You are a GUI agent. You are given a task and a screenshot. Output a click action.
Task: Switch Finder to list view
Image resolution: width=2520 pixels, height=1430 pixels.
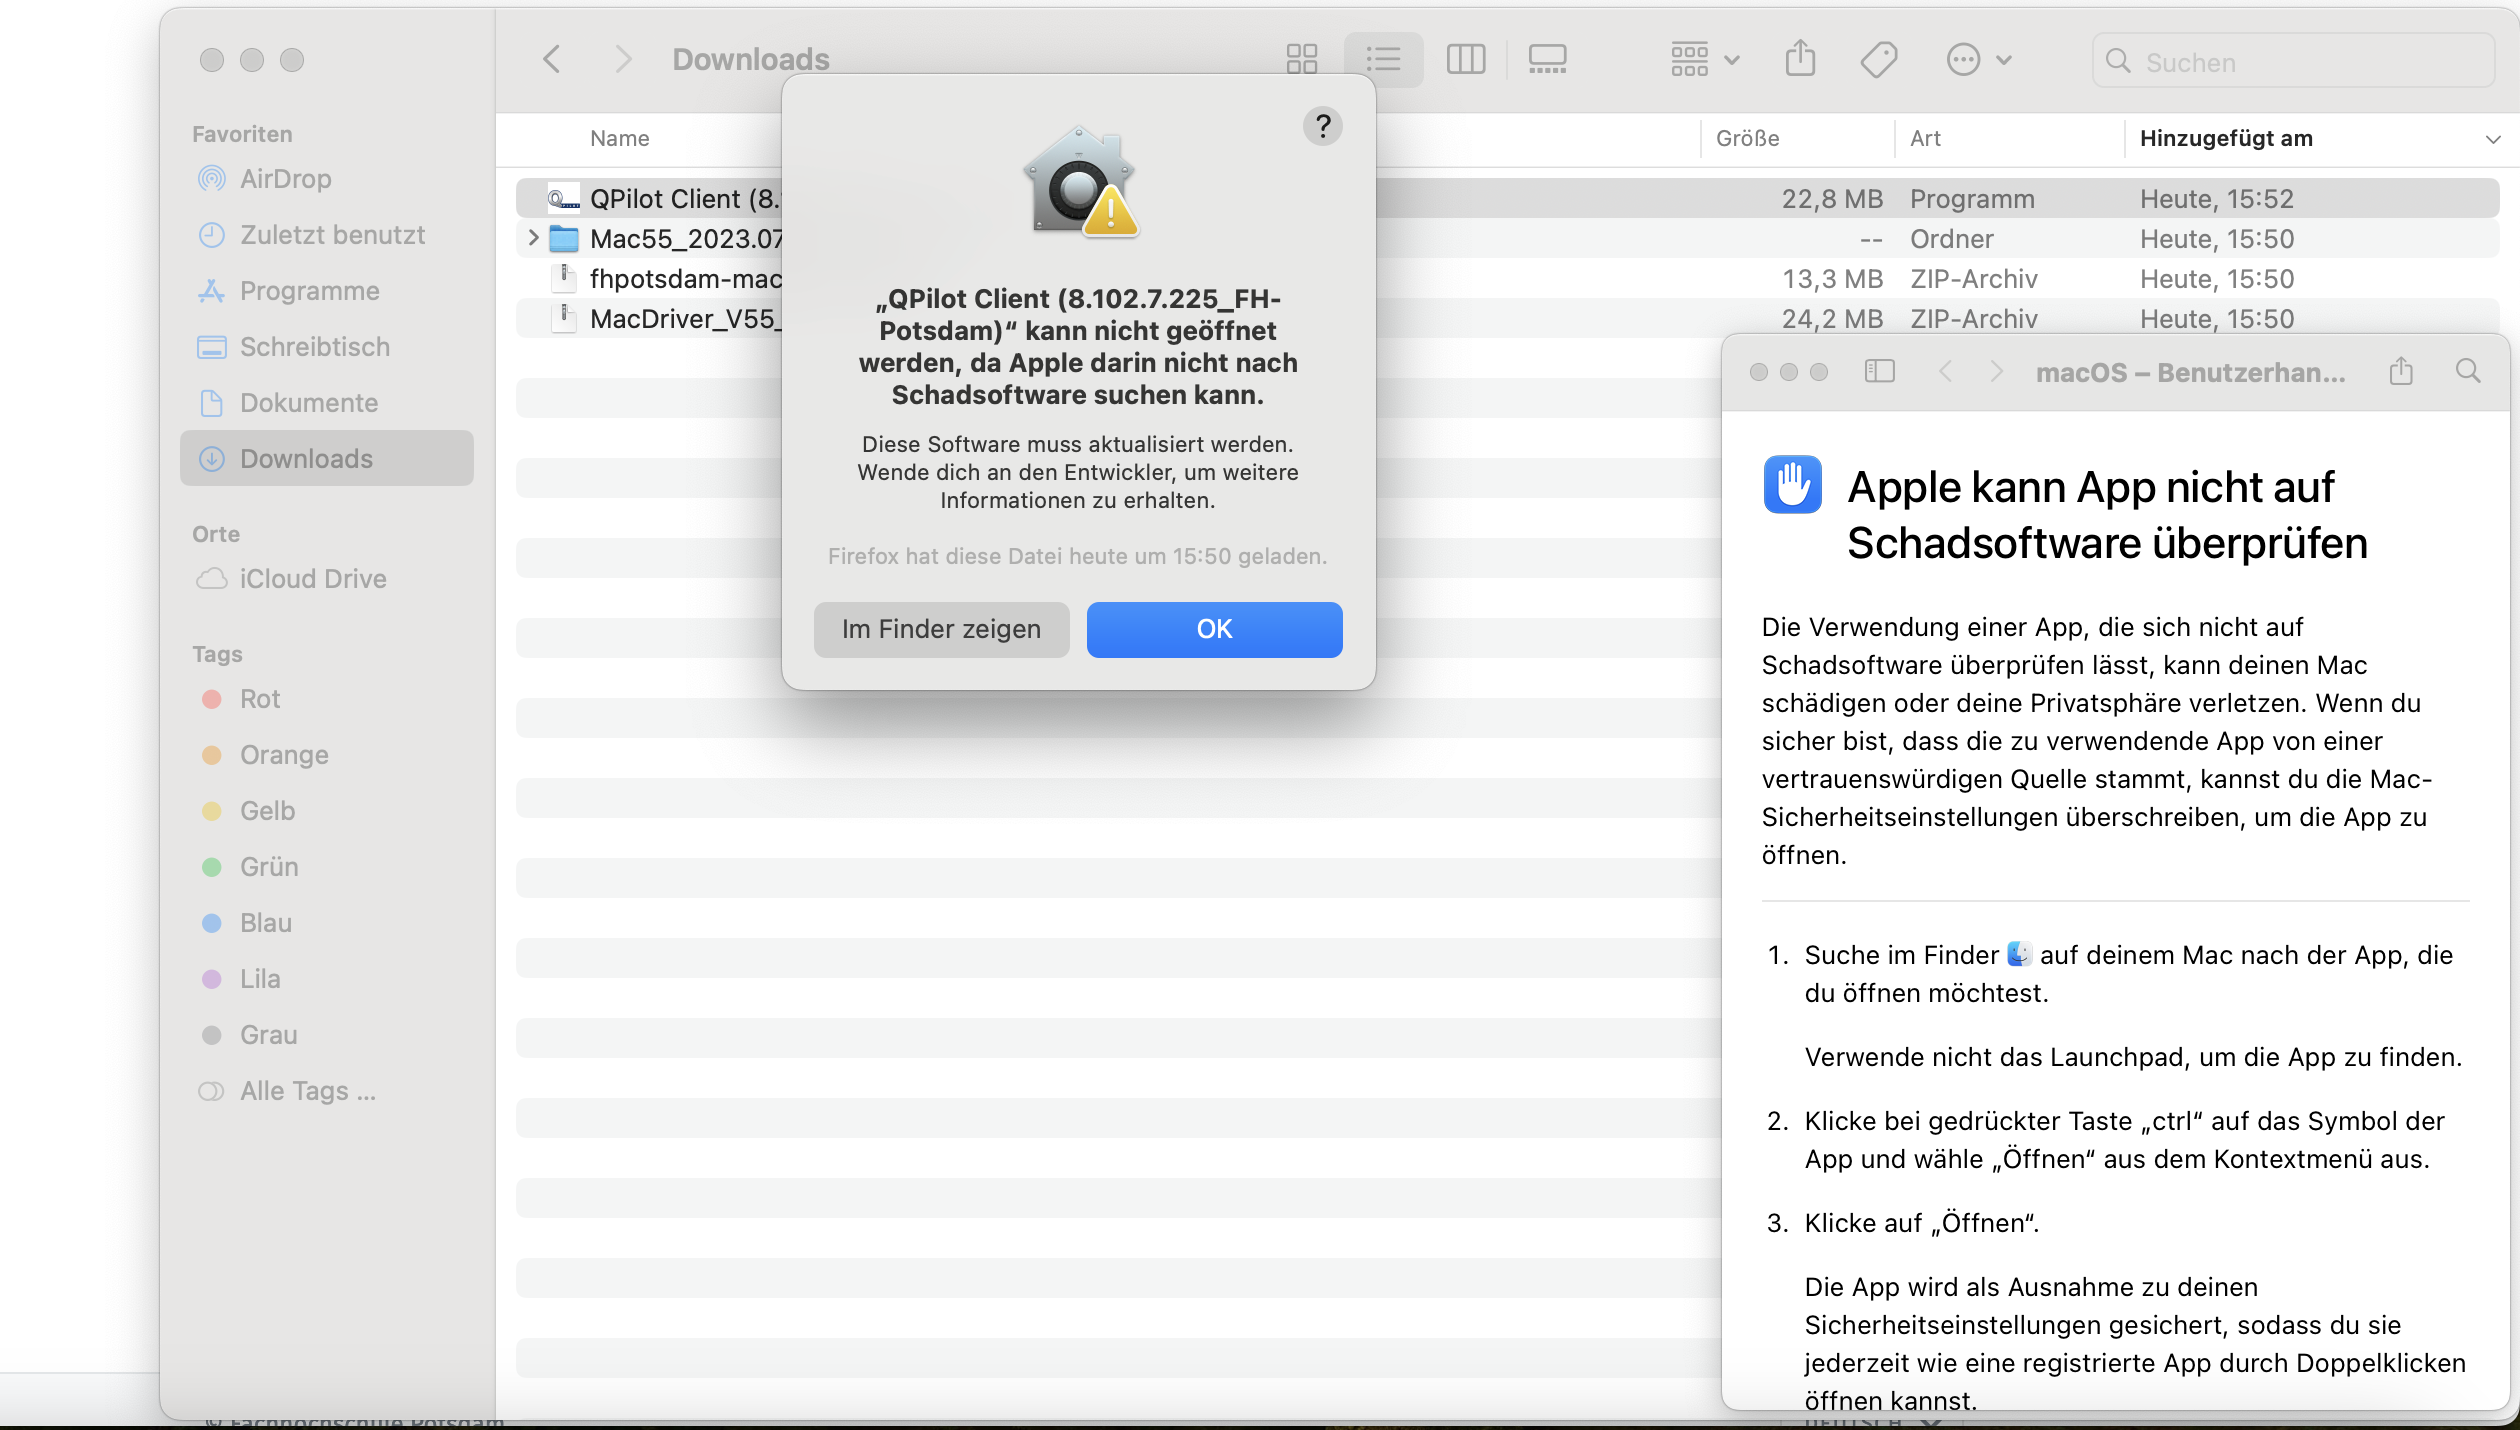tap(1383, 60)
